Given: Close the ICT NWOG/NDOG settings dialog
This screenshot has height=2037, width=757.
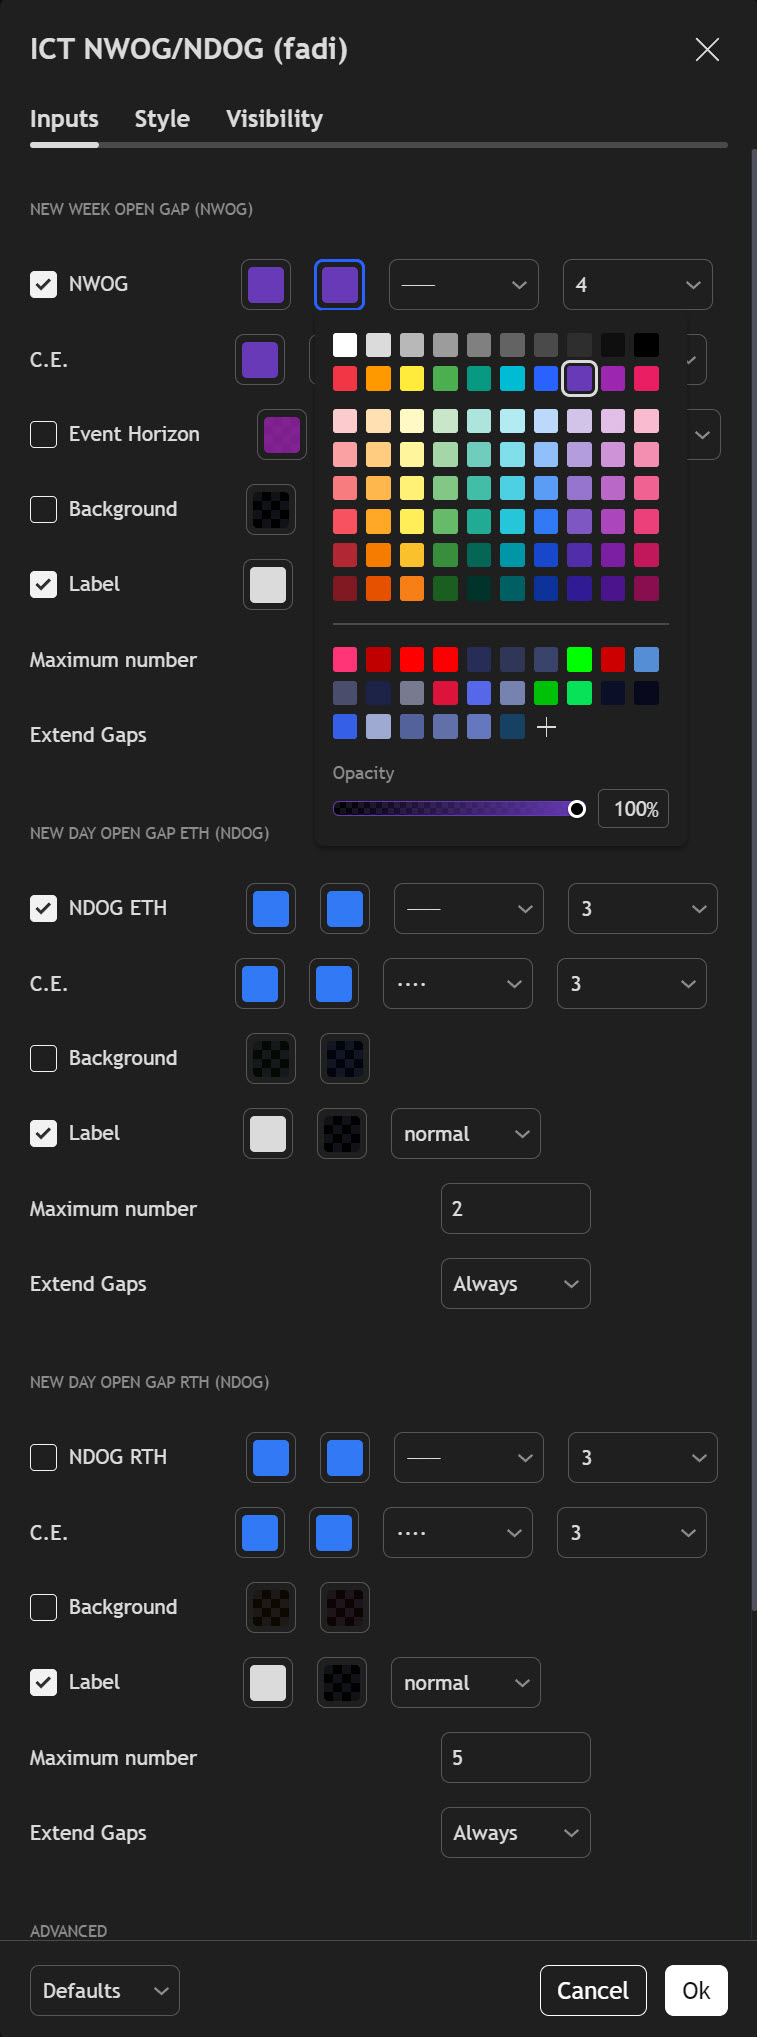Looking at the screenshot, I should 707,50.
